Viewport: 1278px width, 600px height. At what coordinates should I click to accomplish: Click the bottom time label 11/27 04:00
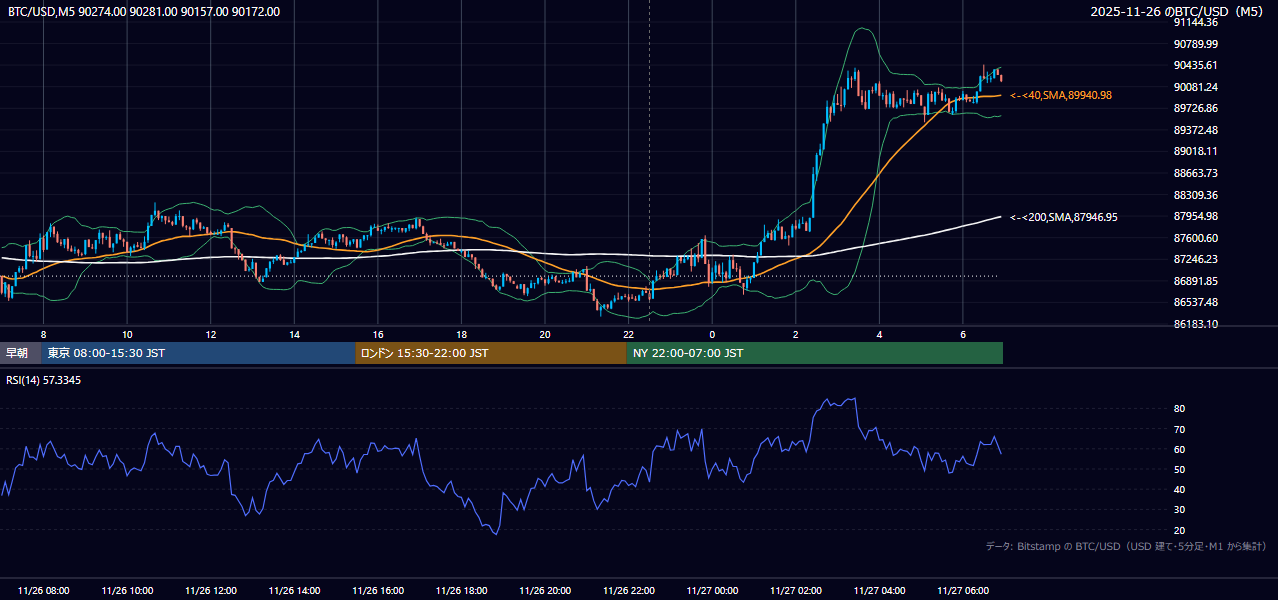click(879, 591)
